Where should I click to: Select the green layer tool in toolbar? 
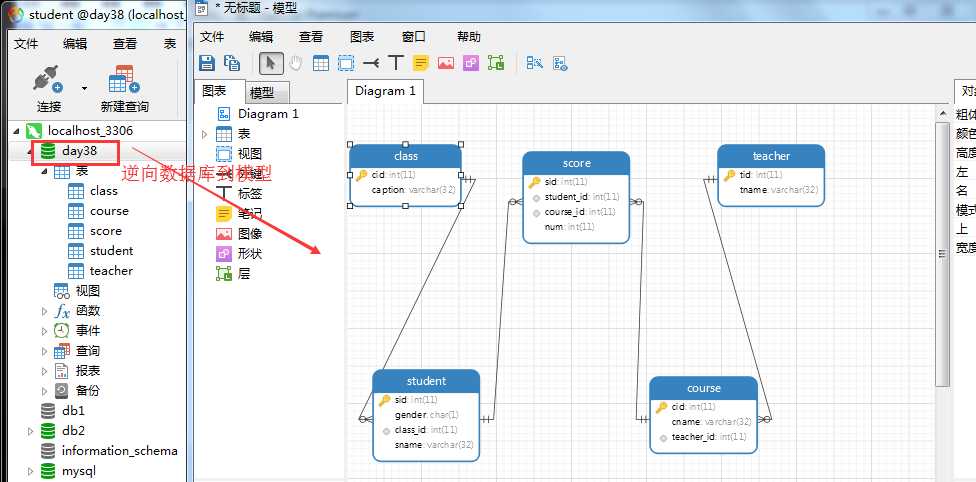coord(496,63)
